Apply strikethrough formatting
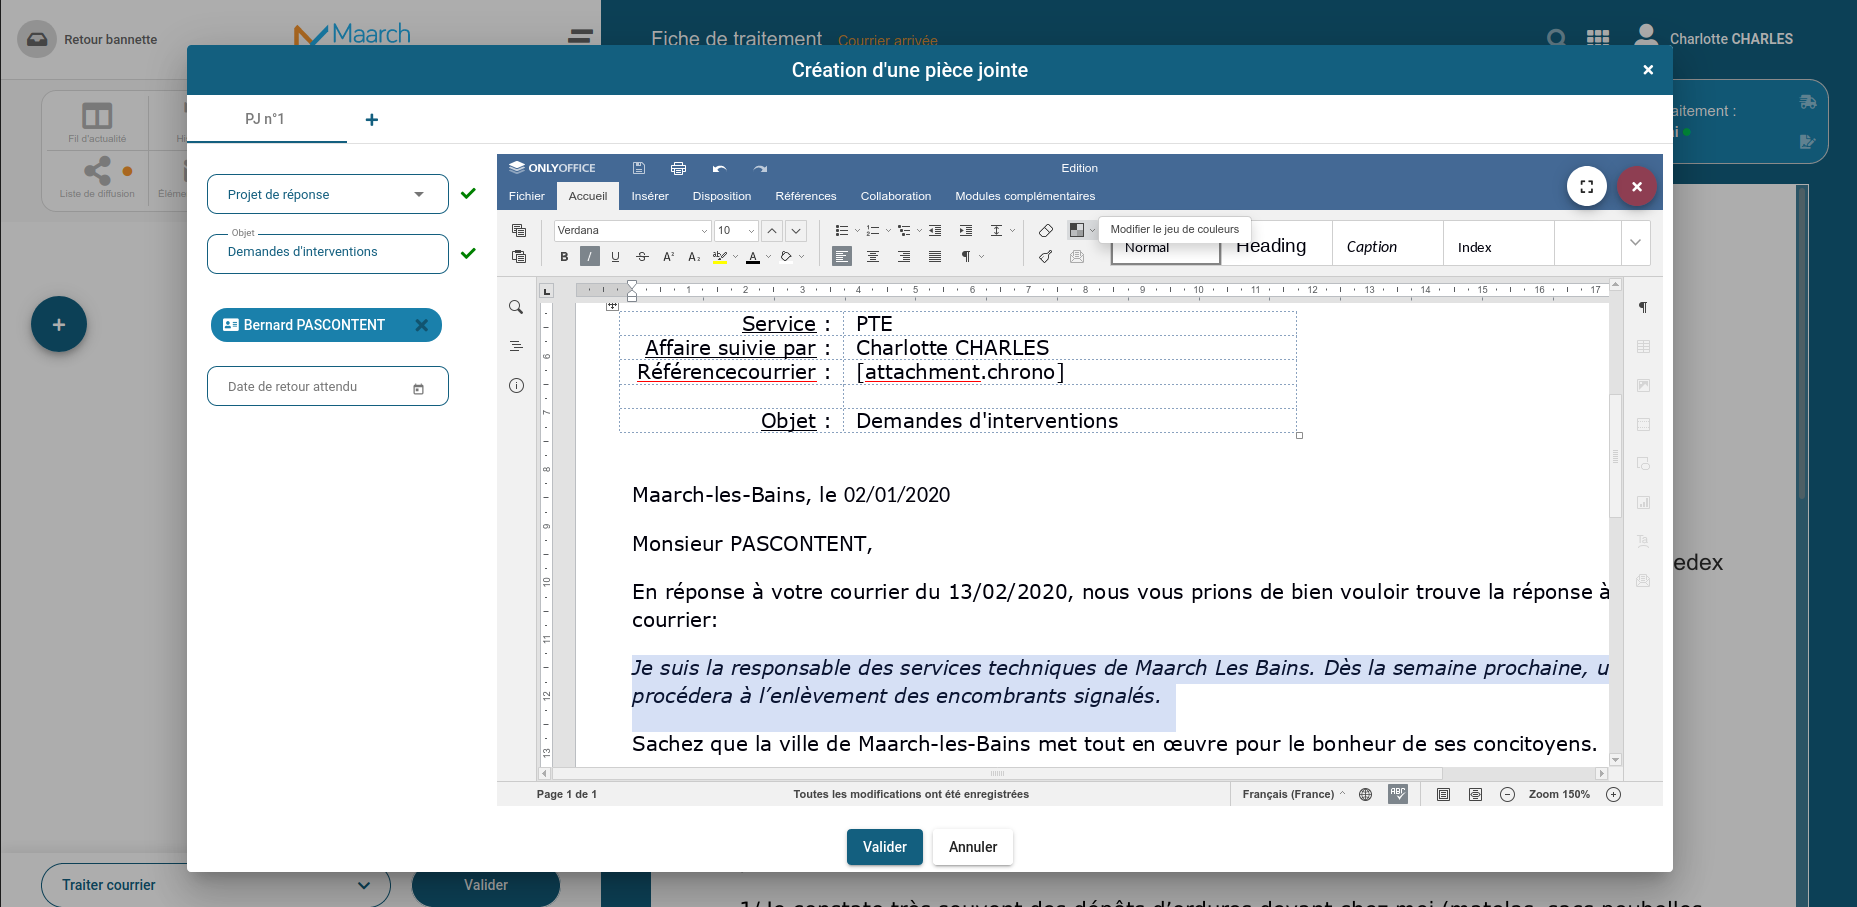This screenshot has width=1857, height=907. coord(642,257)
